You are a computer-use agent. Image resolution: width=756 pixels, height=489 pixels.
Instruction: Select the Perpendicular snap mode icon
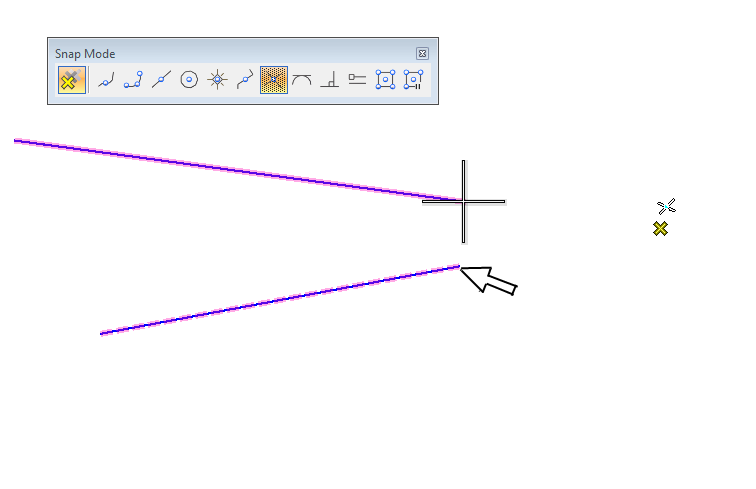click(x=329, y=80)
